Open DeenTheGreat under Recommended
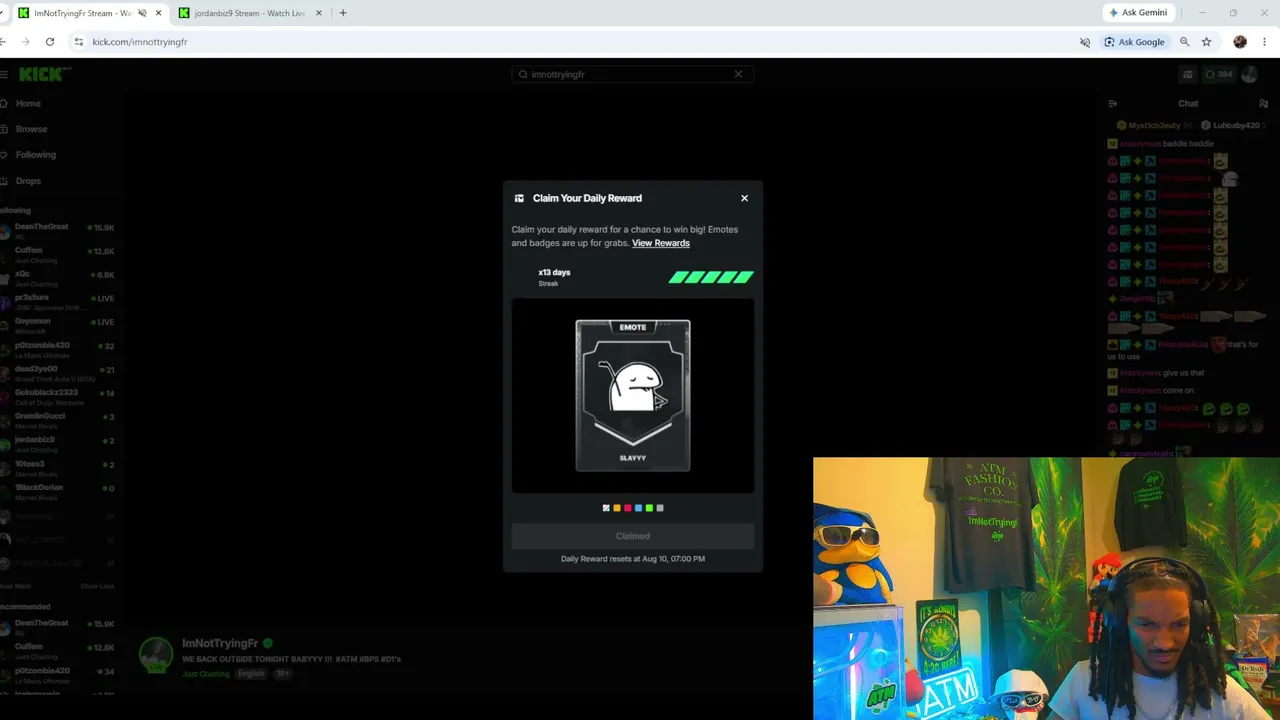 (58, 628)
